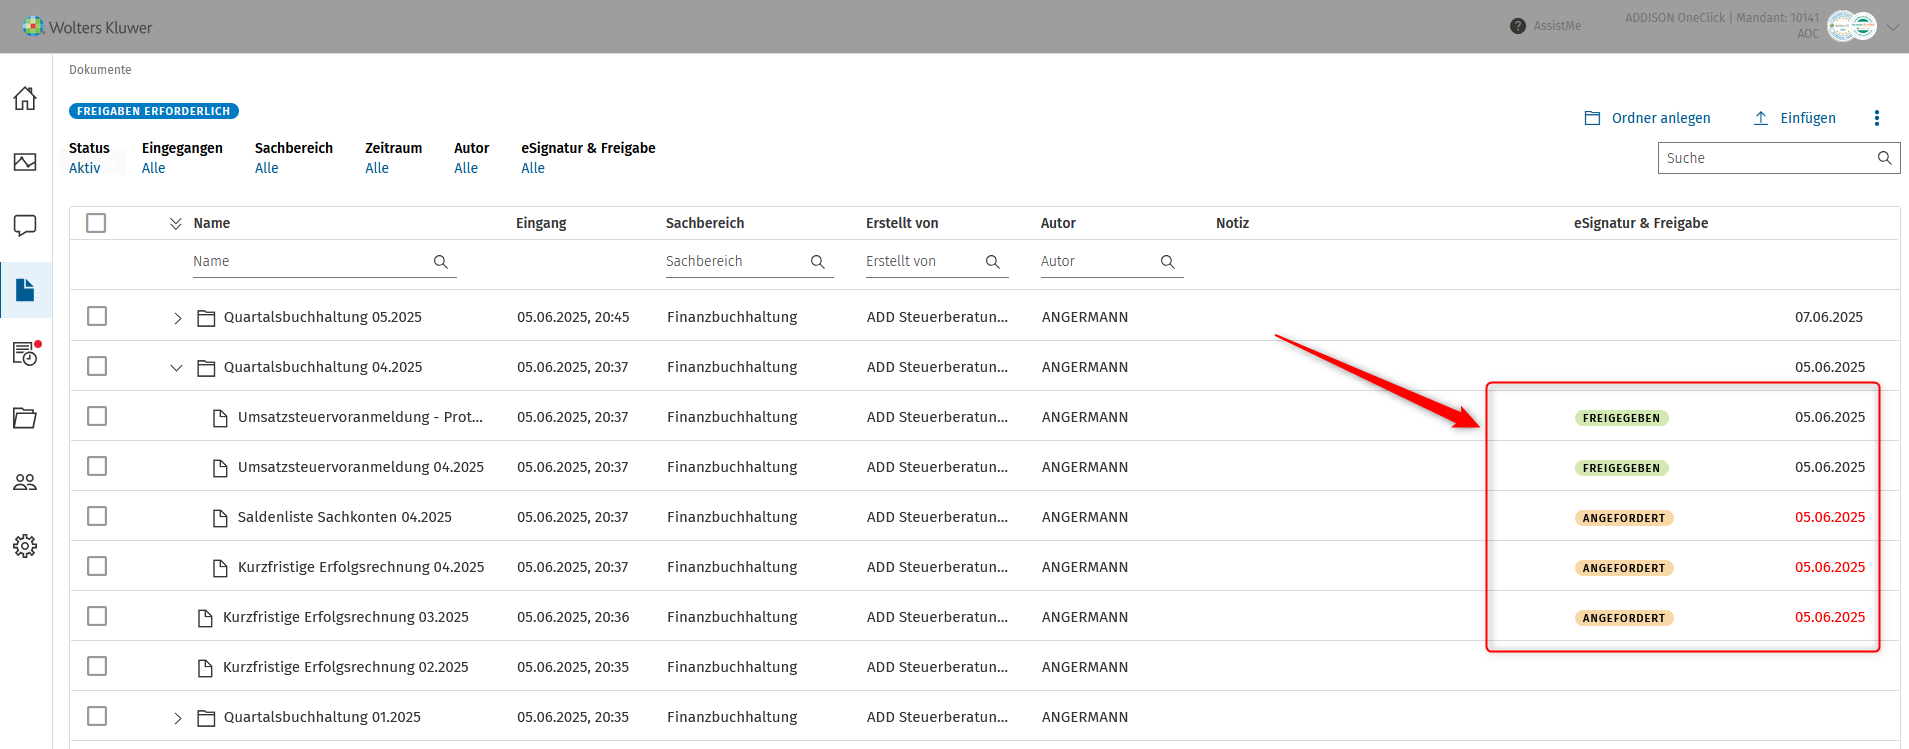Screen dimensions: 1909x749
Task: Click ANGEFORDERT badge for Saldenliste Sachkonten 04.2025
Action: point(1624,518)
